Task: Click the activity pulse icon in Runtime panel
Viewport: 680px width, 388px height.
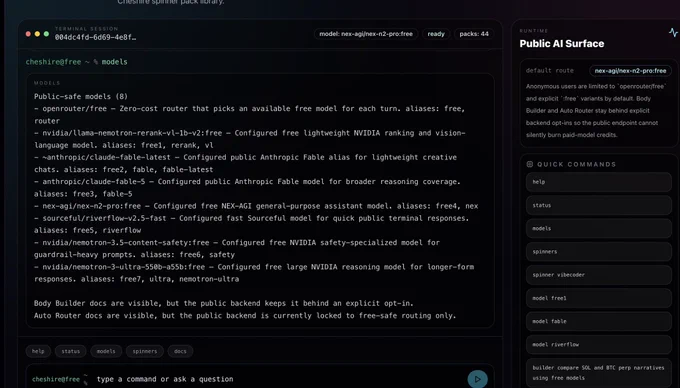Action: tap(673, 33)
